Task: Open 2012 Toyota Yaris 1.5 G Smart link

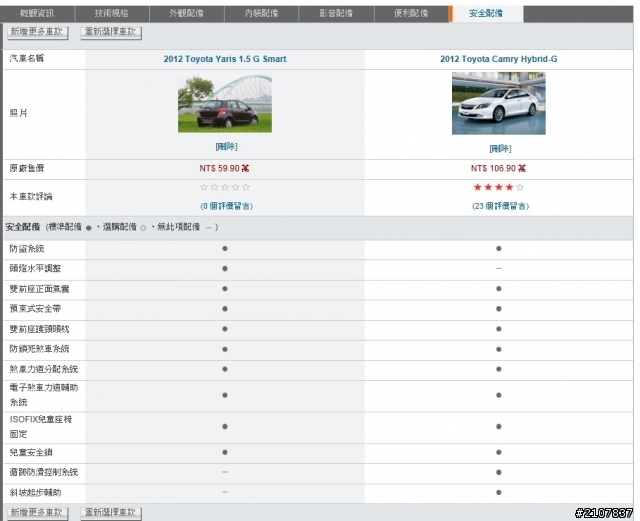Action: (x=225, y=59)
